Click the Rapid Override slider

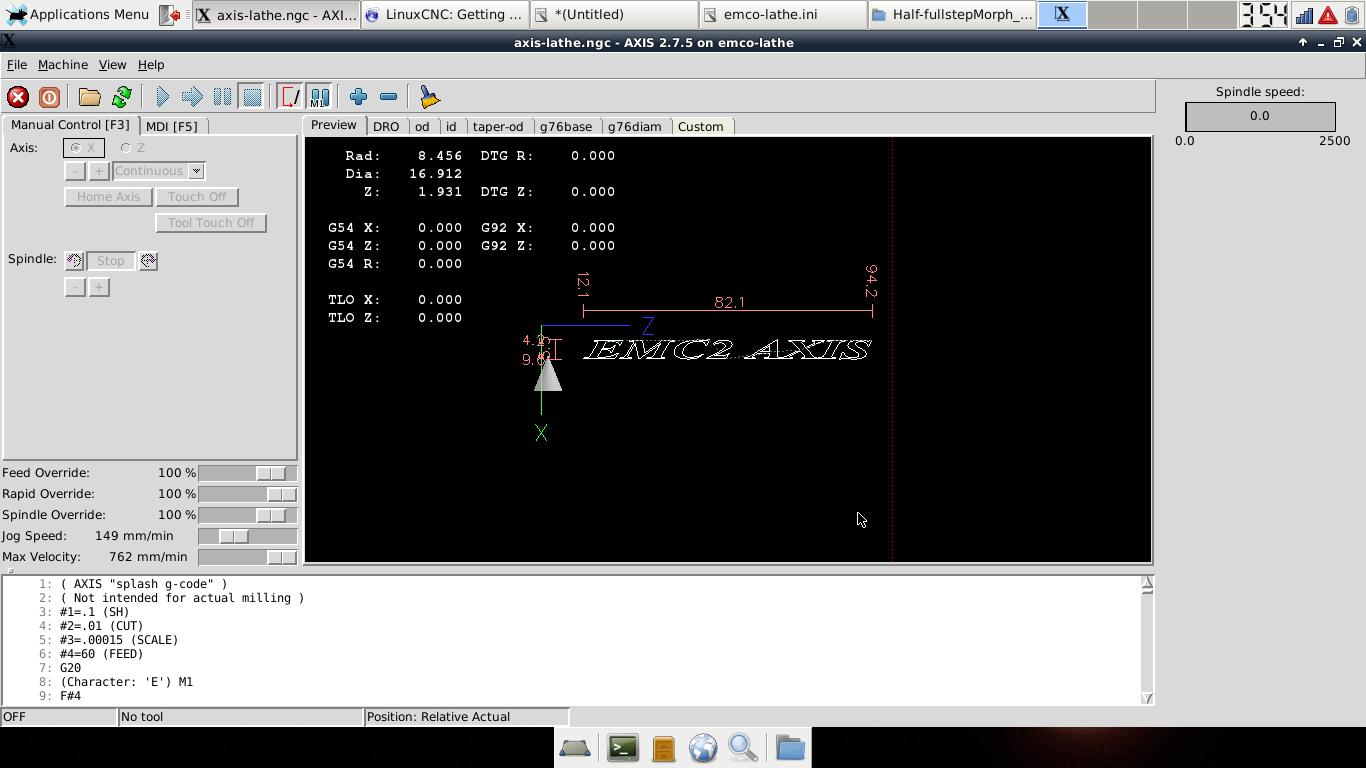[248, 494]
